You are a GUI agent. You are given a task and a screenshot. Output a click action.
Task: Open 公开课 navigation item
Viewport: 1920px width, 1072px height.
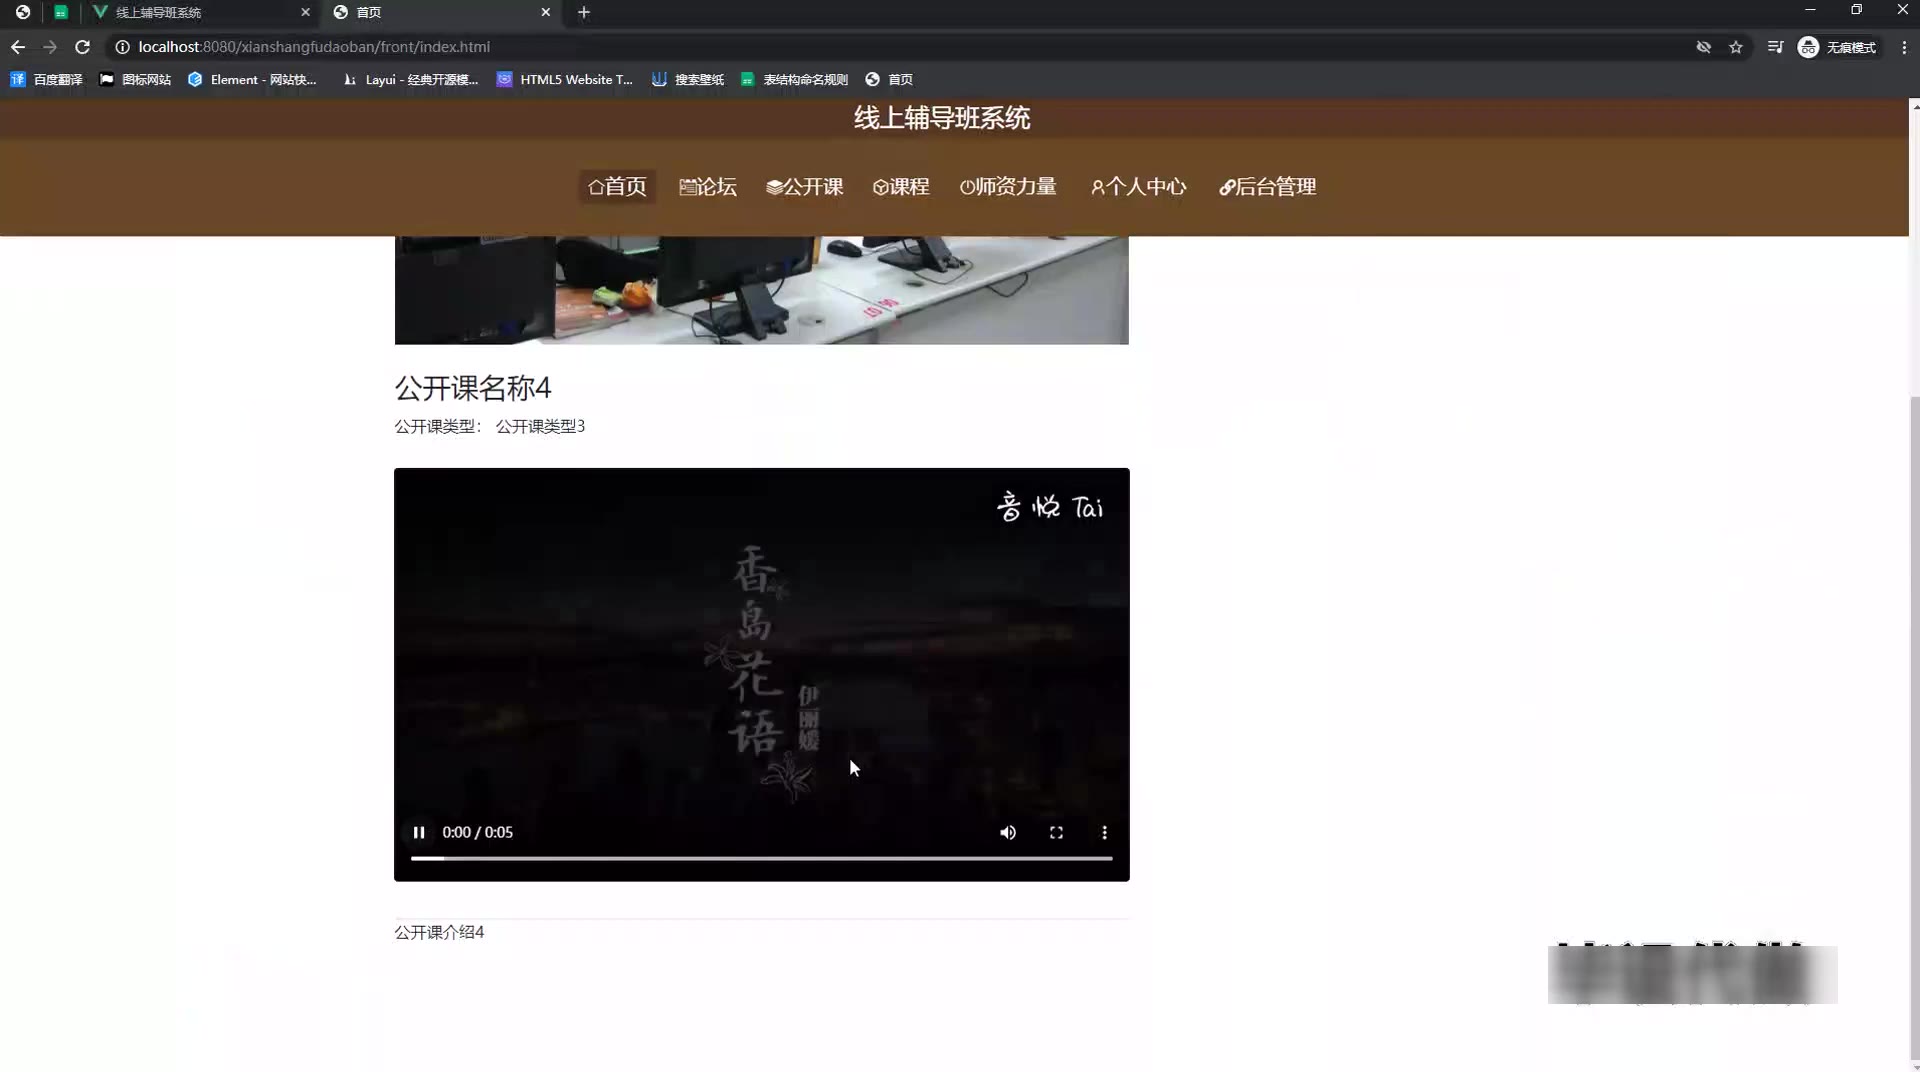(x=804, y=187)
